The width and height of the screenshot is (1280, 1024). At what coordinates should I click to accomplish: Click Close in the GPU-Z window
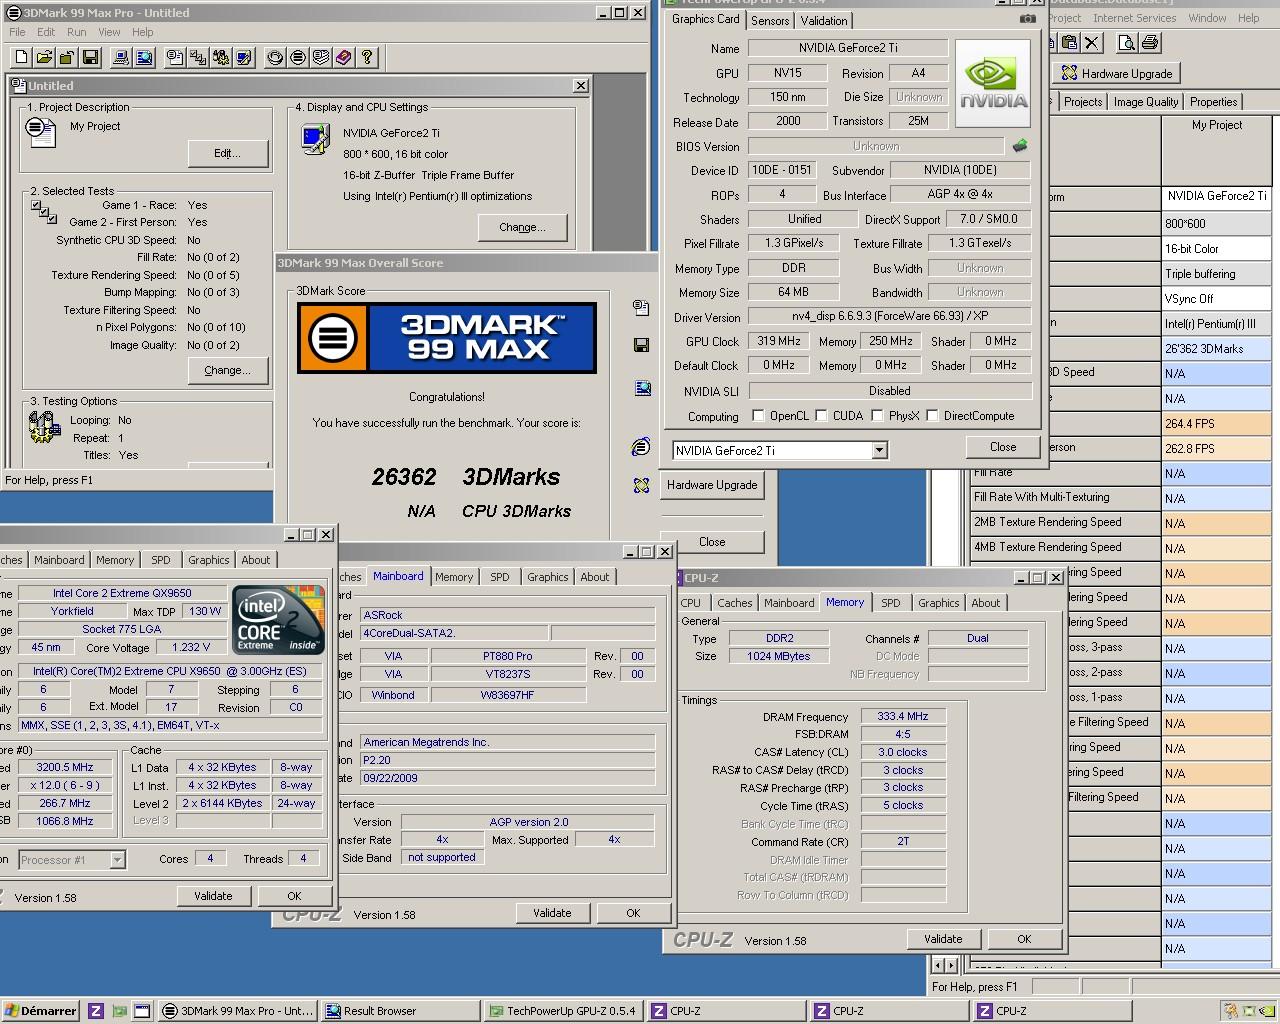pos(1003,447)
